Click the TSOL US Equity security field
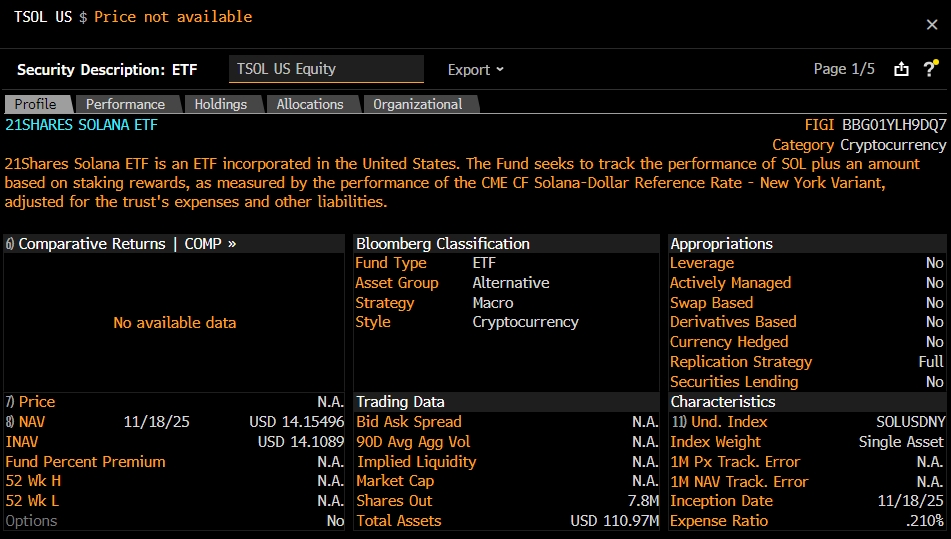Screen dimensions: 951x539 pyautogui.click(x=326, y=69)
